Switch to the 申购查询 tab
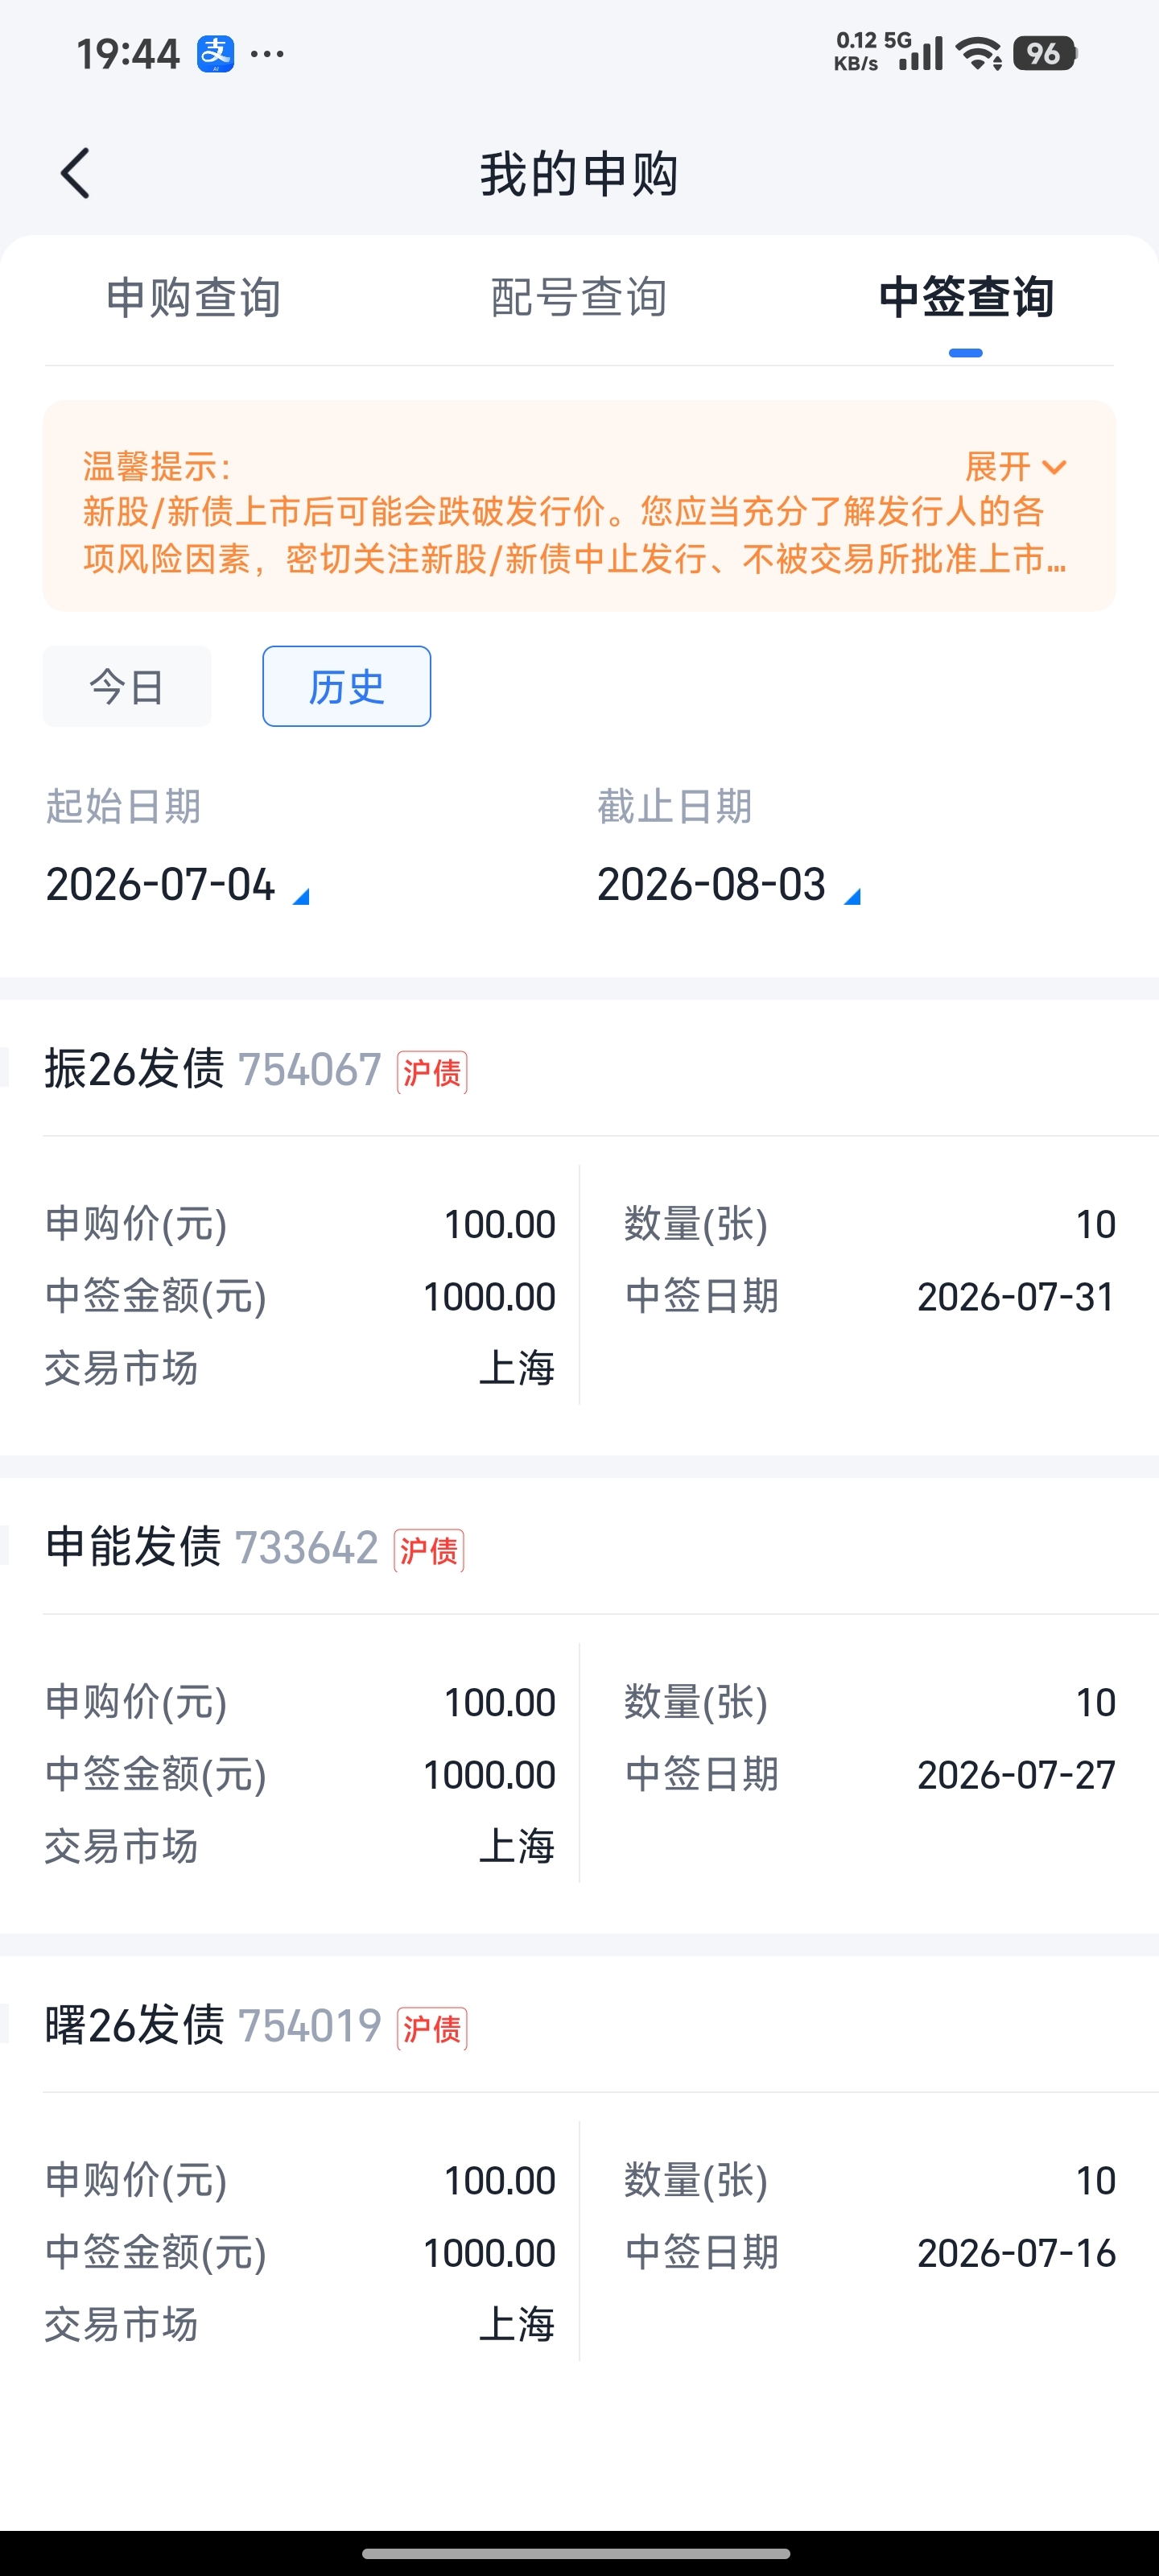This screenshot has height=2576, width=1159. pyautogui.click(x=194, y=298)
